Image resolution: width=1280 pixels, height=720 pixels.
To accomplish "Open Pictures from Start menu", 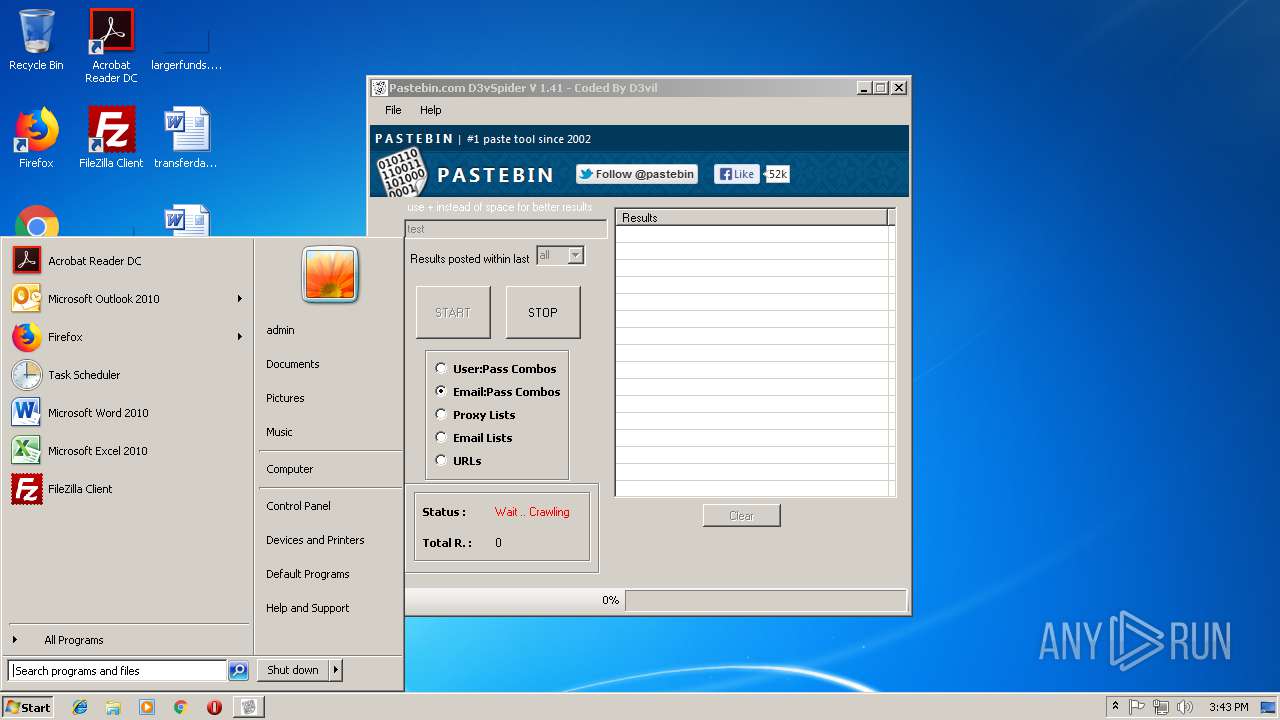I will tap(285, 398).
